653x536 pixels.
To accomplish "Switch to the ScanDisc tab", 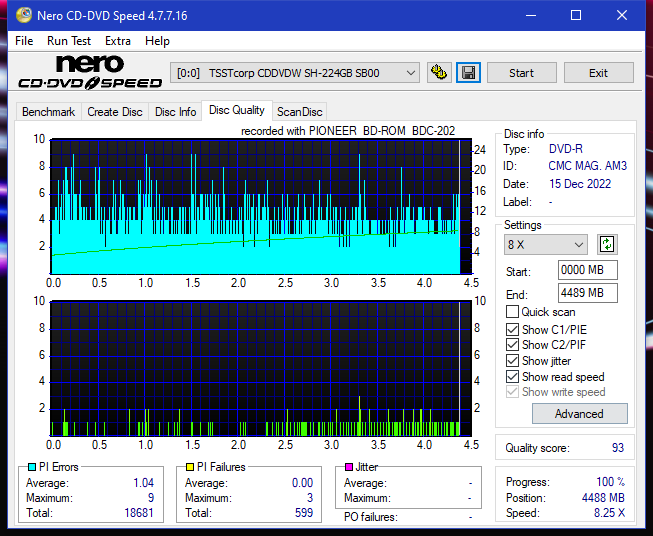I will pos(299,112).
